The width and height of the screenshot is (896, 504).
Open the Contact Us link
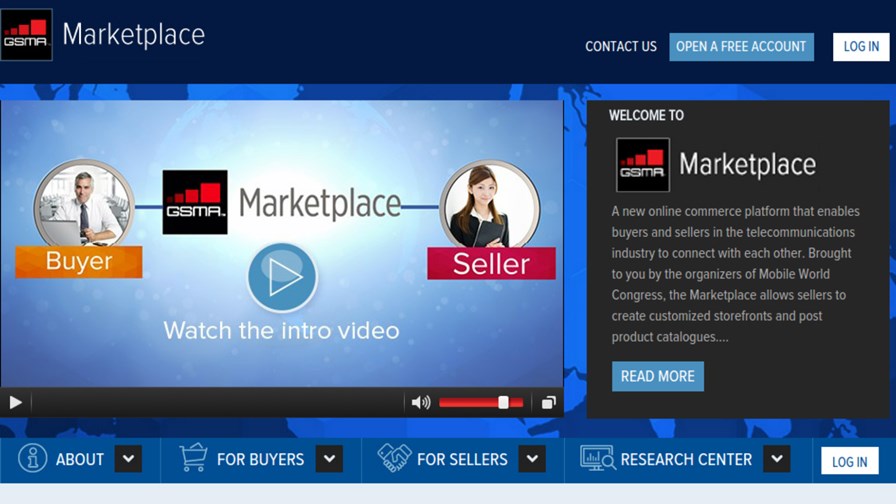[x=621, y=46]
